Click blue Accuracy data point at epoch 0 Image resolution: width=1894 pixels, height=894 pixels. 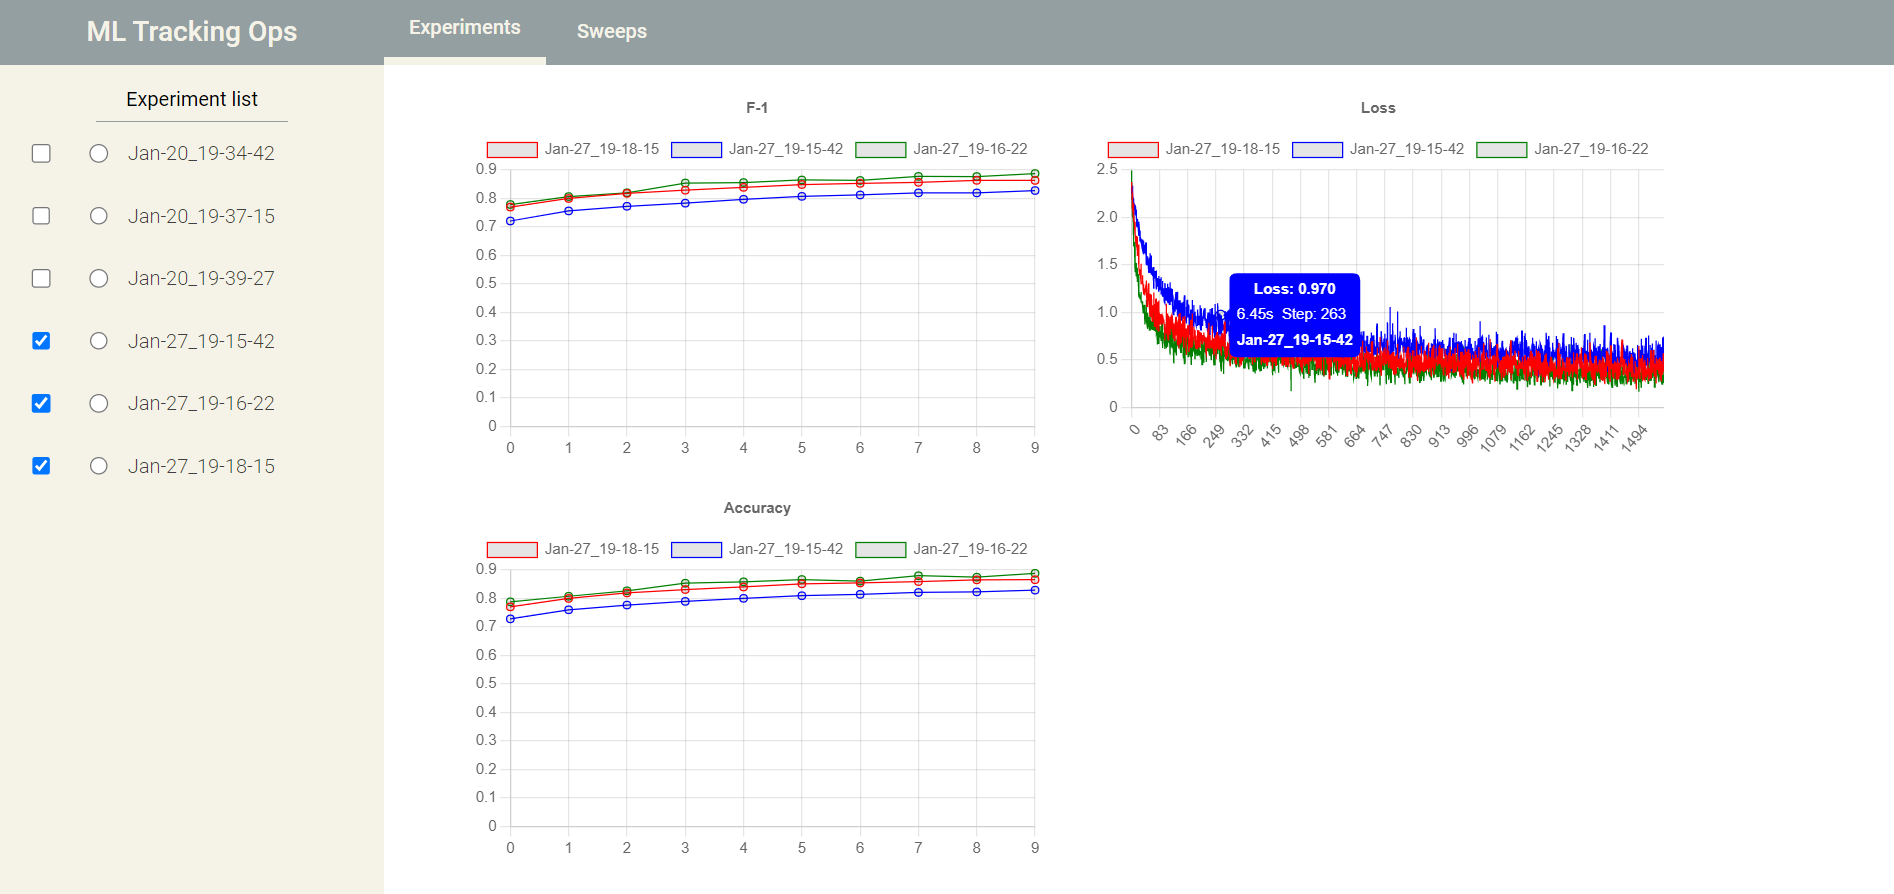click(x=511, y=619)
